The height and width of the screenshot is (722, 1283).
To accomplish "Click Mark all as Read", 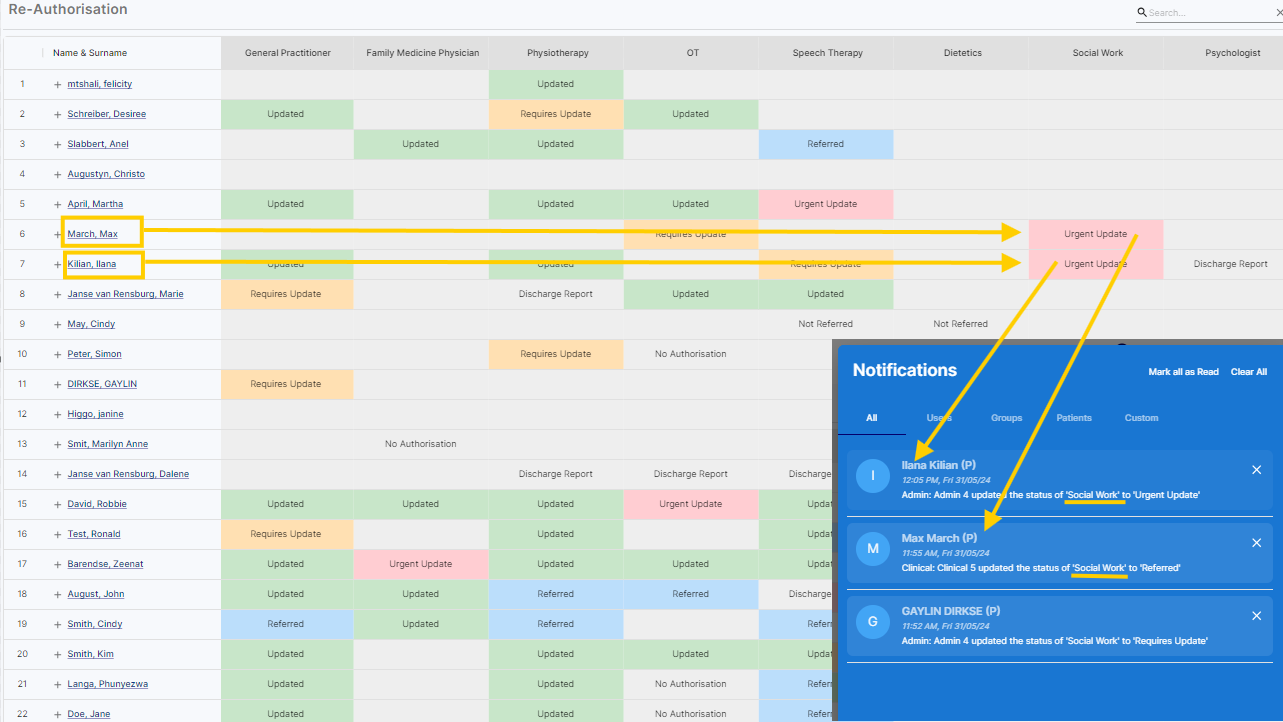I will (1183, 372).
